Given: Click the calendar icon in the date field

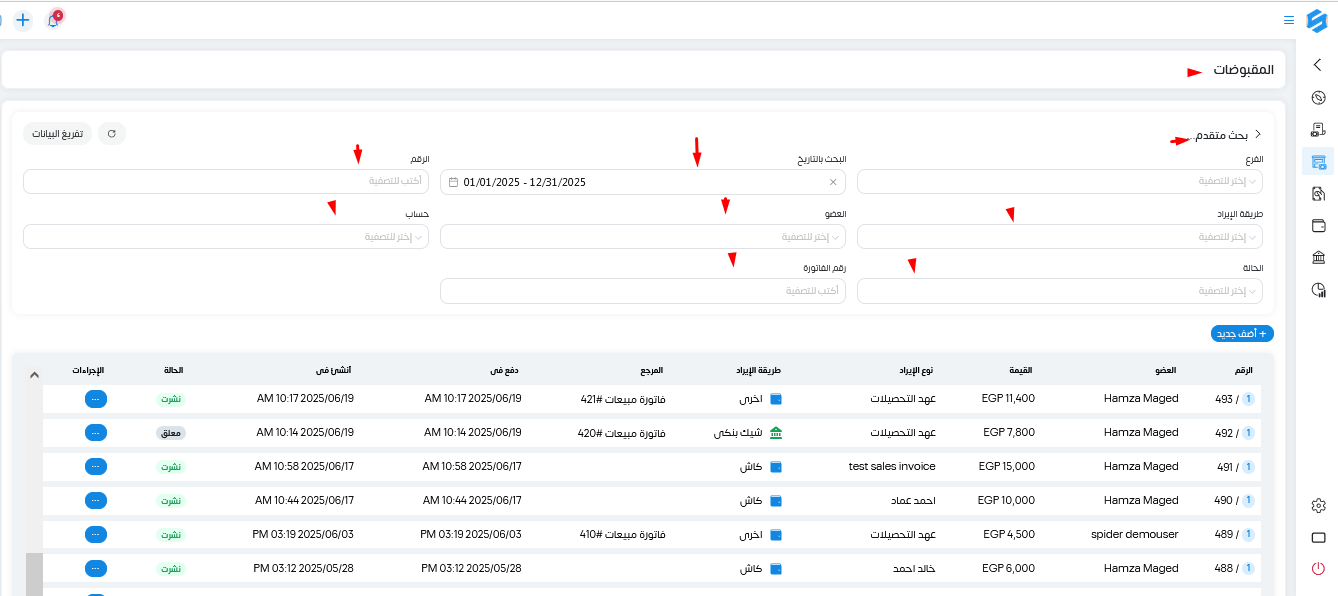Looking at the screenshot, I should point(454,182).
